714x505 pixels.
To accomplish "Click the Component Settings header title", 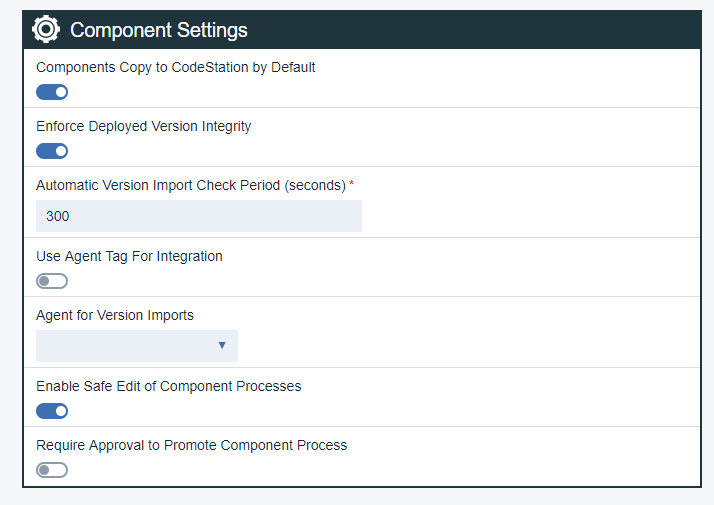I will (159, 30).
